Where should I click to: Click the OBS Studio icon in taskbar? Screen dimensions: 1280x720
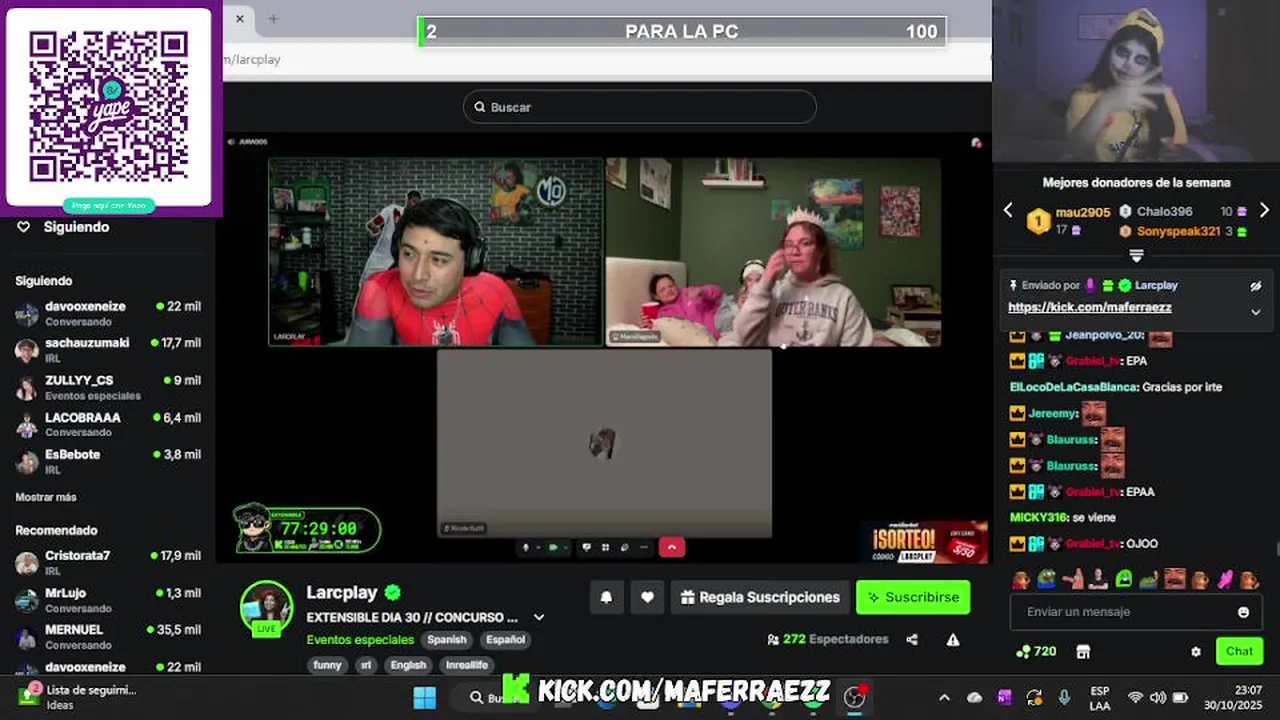[854, 697]
